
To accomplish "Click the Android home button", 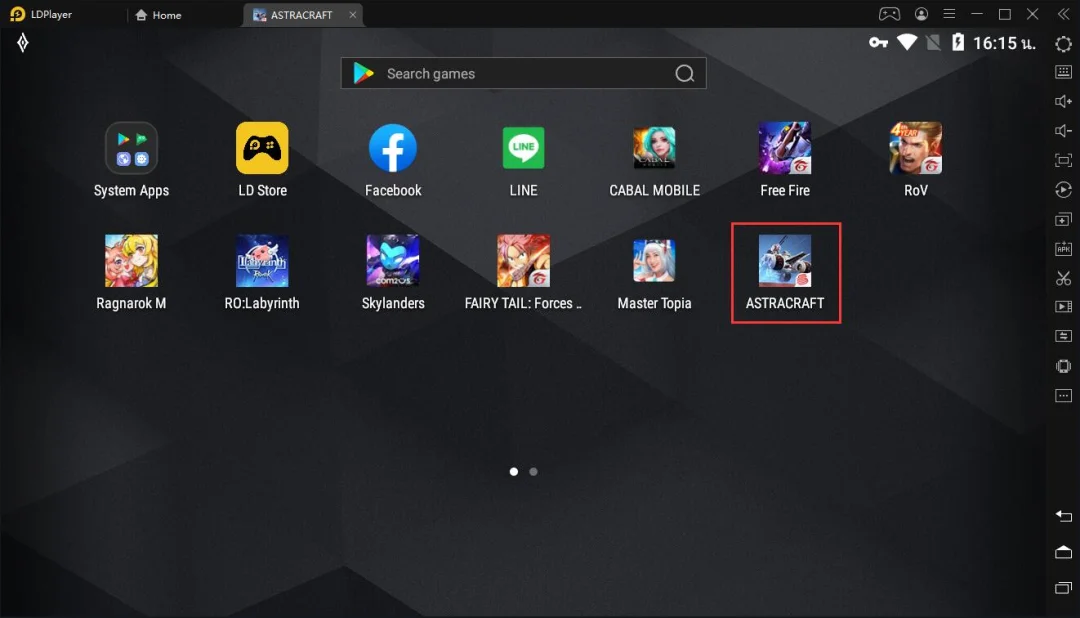I will (1063, 552).
